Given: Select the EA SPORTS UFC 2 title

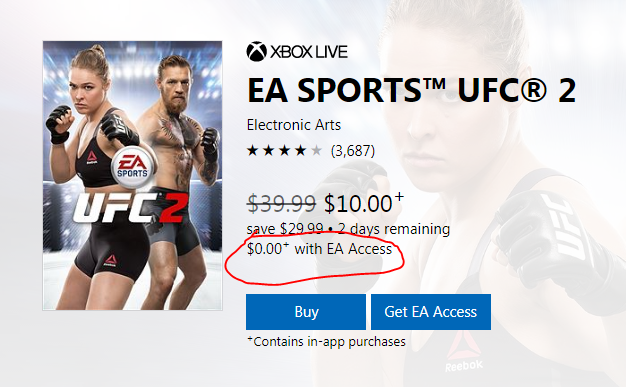Looking at the screenshot, I should coord(412,90).
